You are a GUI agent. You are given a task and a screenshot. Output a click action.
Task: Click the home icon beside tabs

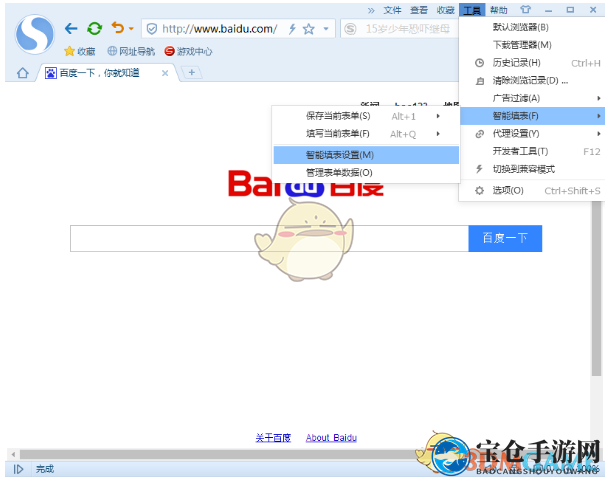click(x=22, y=73)
